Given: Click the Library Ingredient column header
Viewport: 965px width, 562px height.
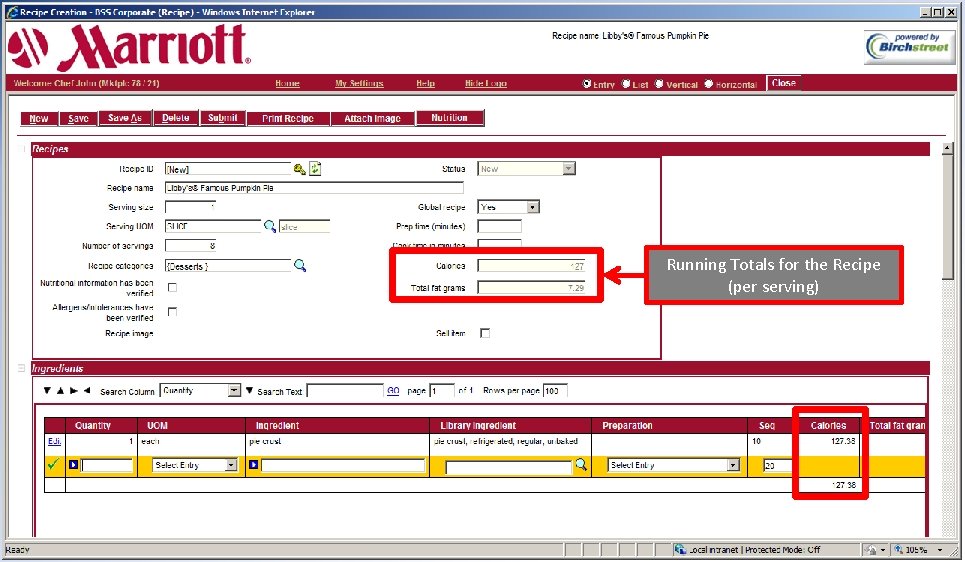Looking at the screenshot, I should 510,425.
